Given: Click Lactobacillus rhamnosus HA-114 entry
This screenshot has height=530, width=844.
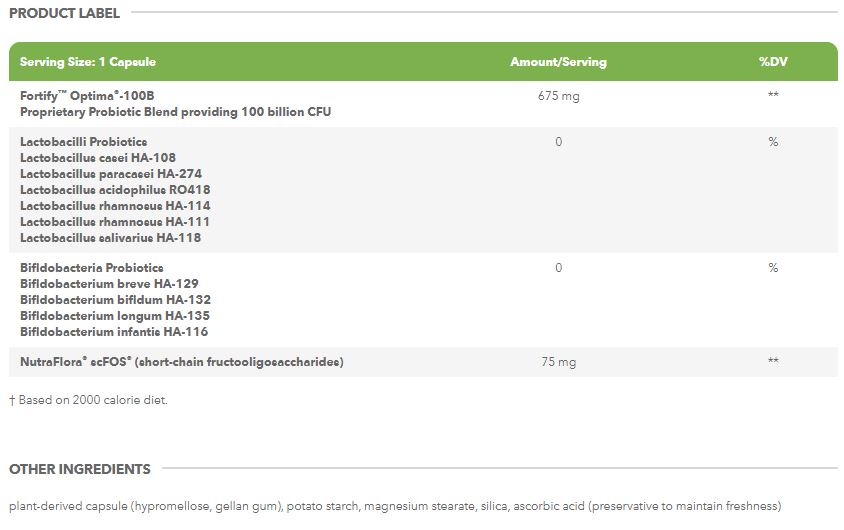Looking at the screenshot, I should pos(115,206).
